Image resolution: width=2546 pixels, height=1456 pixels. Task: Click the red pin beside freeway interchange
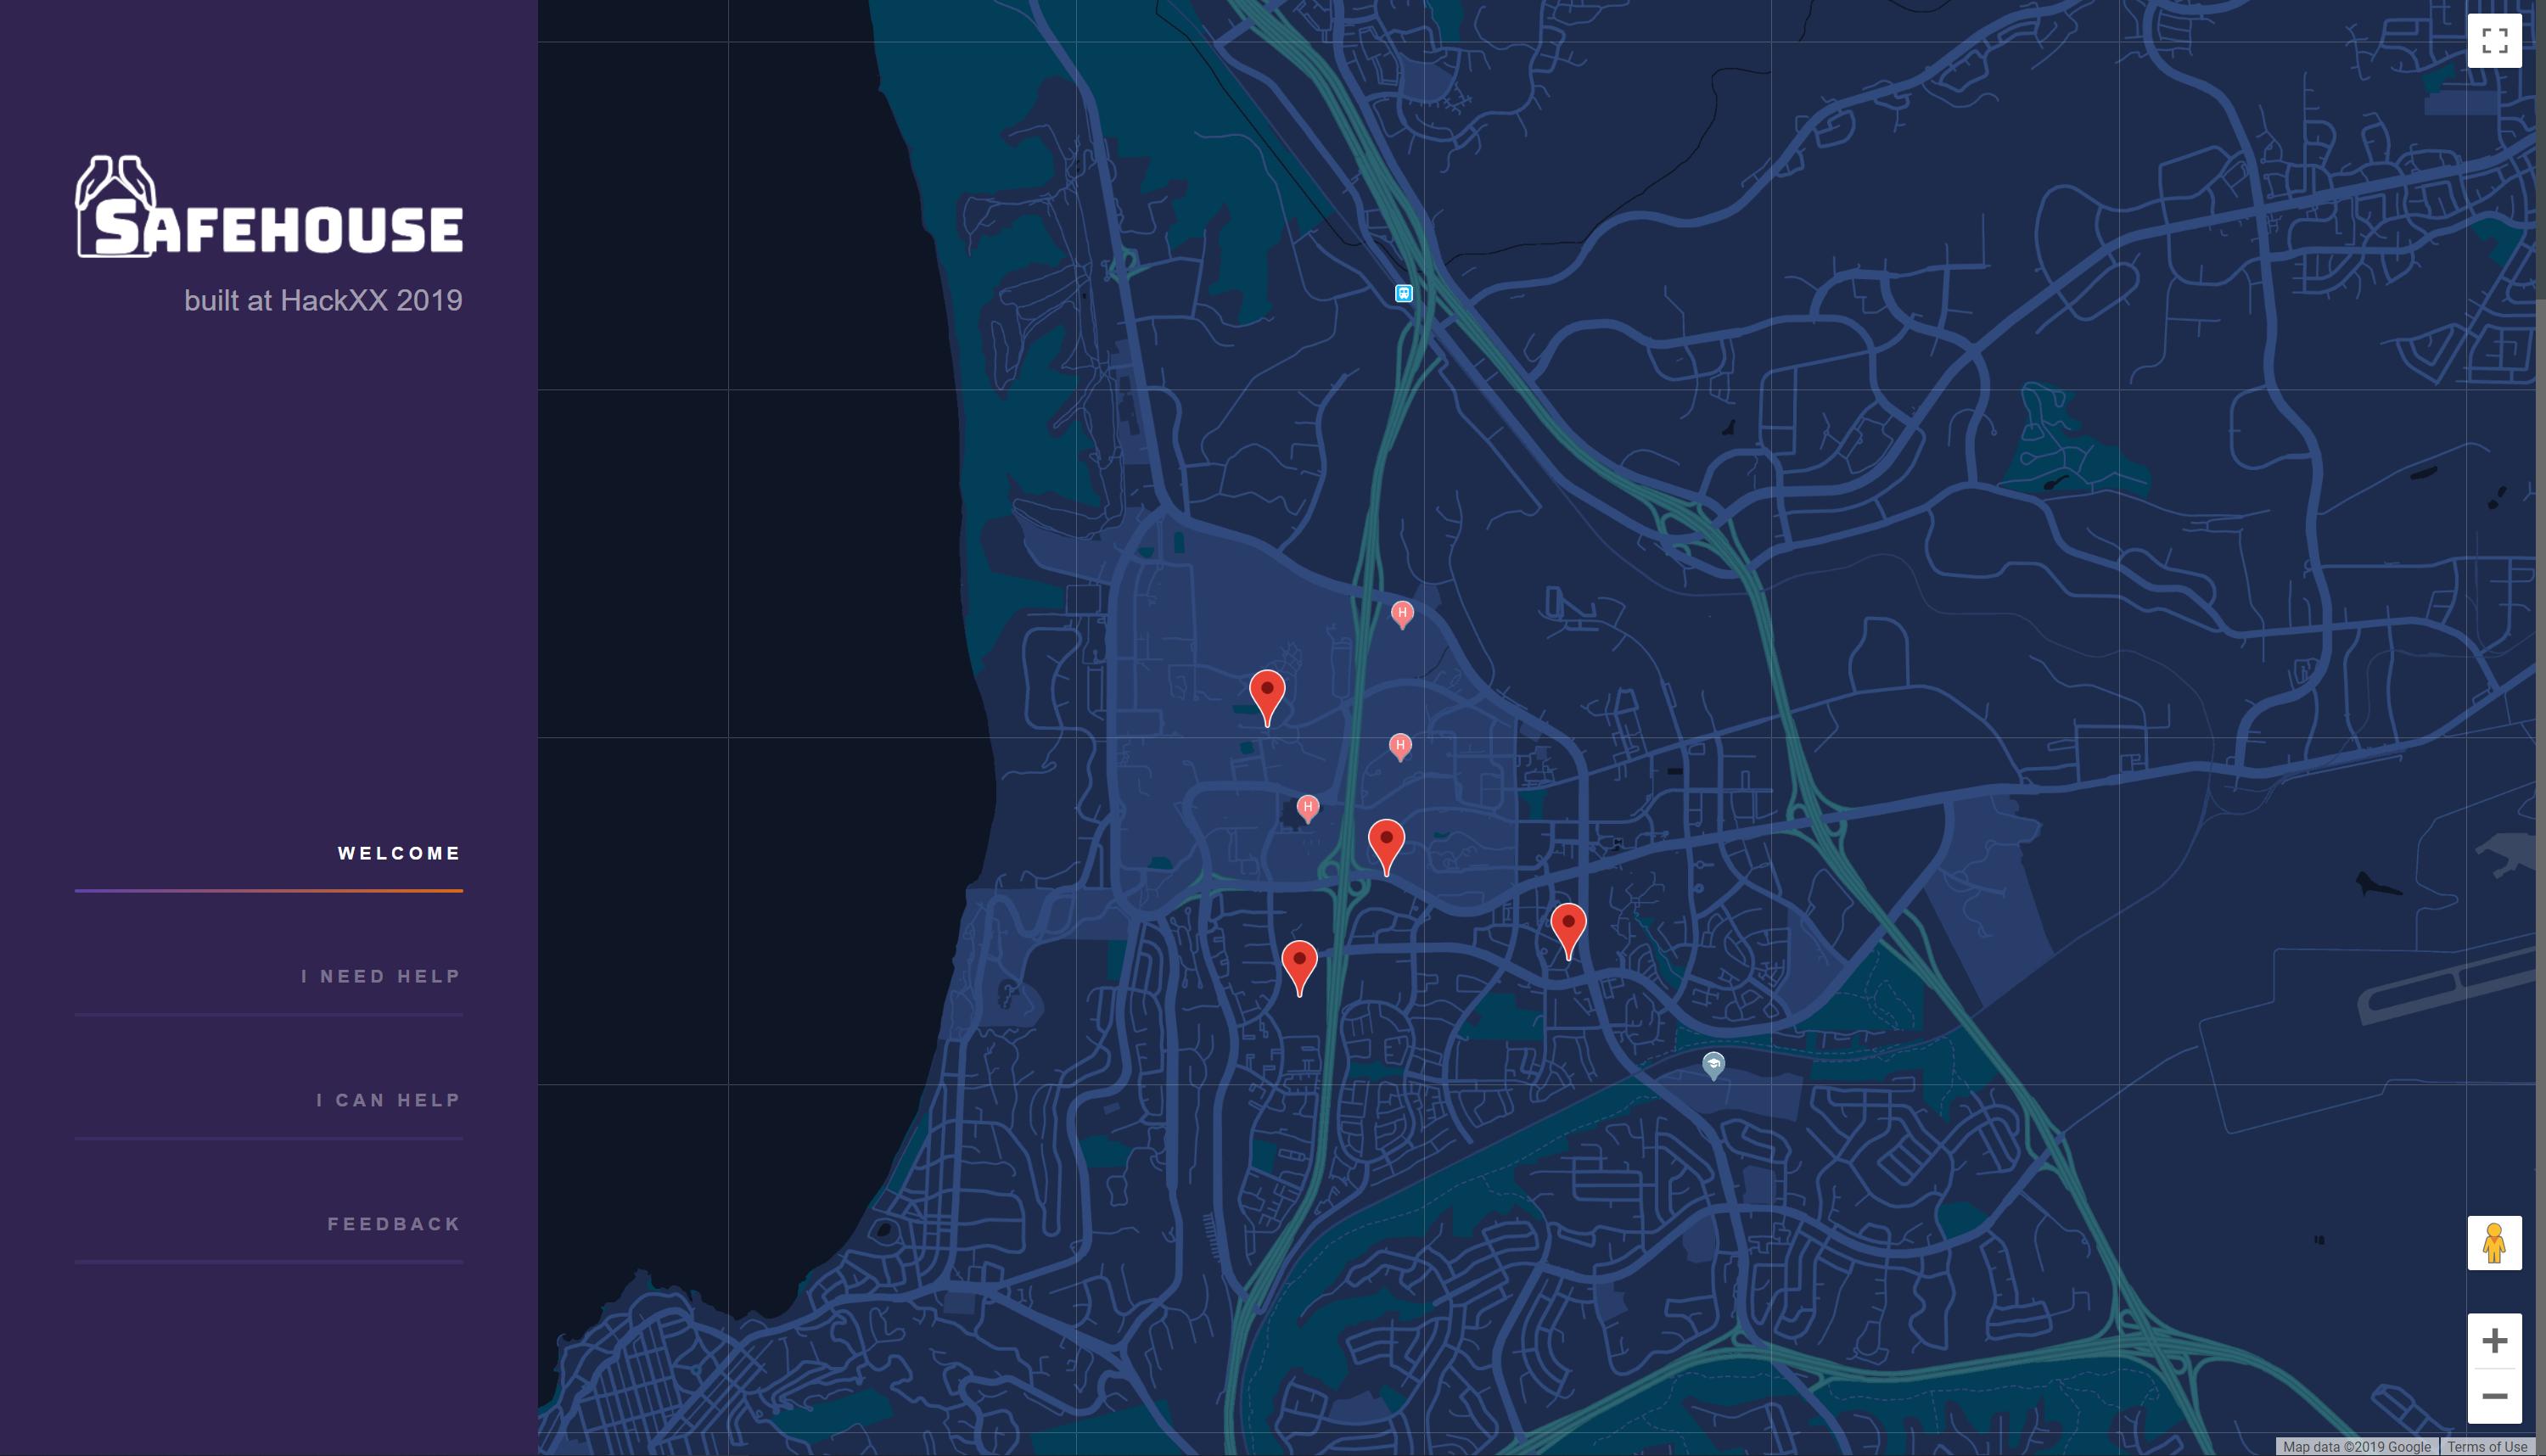(x=1386, y=841)
